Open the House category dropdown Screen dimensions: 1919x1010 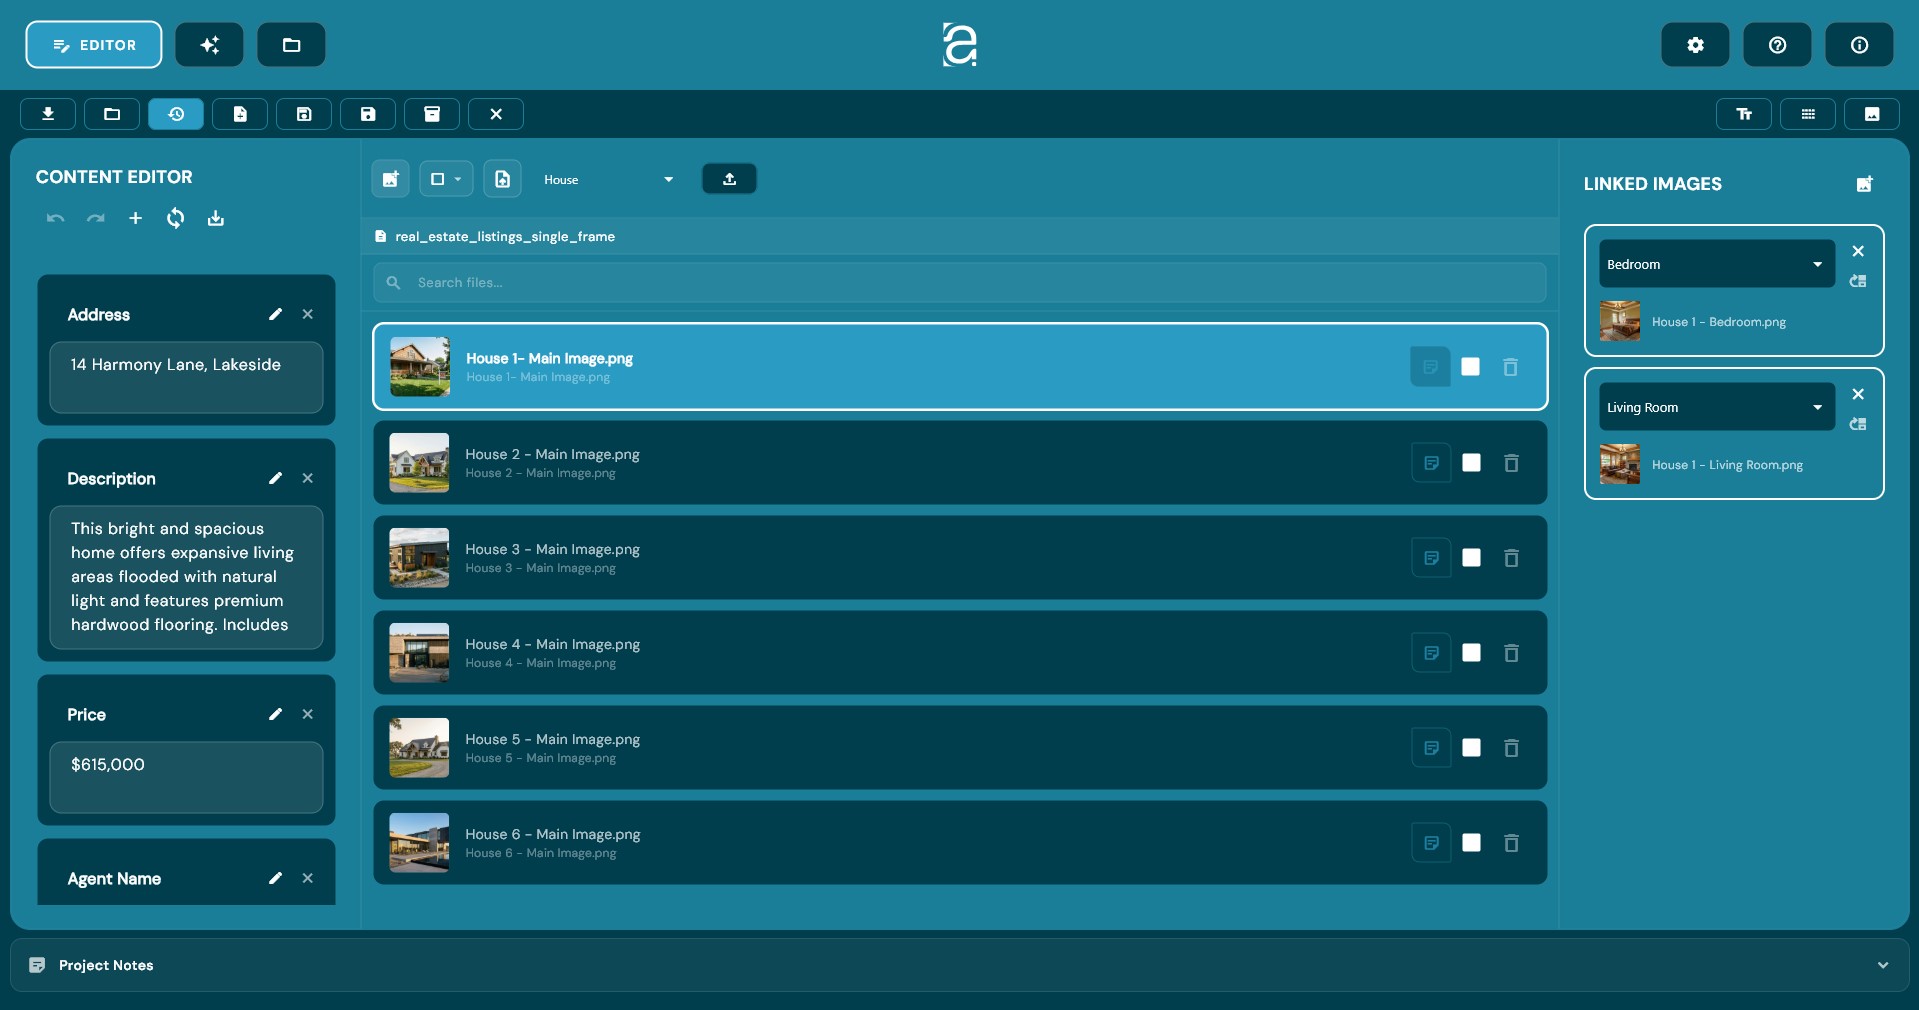(x=608, y=179)
